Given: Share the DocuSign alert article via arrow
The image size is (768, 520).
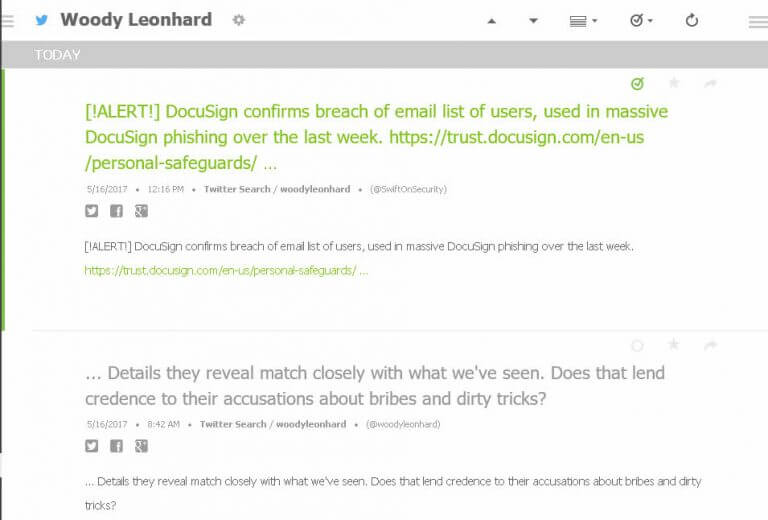Looking at the screenshot, I should click(x=710, y=84).
